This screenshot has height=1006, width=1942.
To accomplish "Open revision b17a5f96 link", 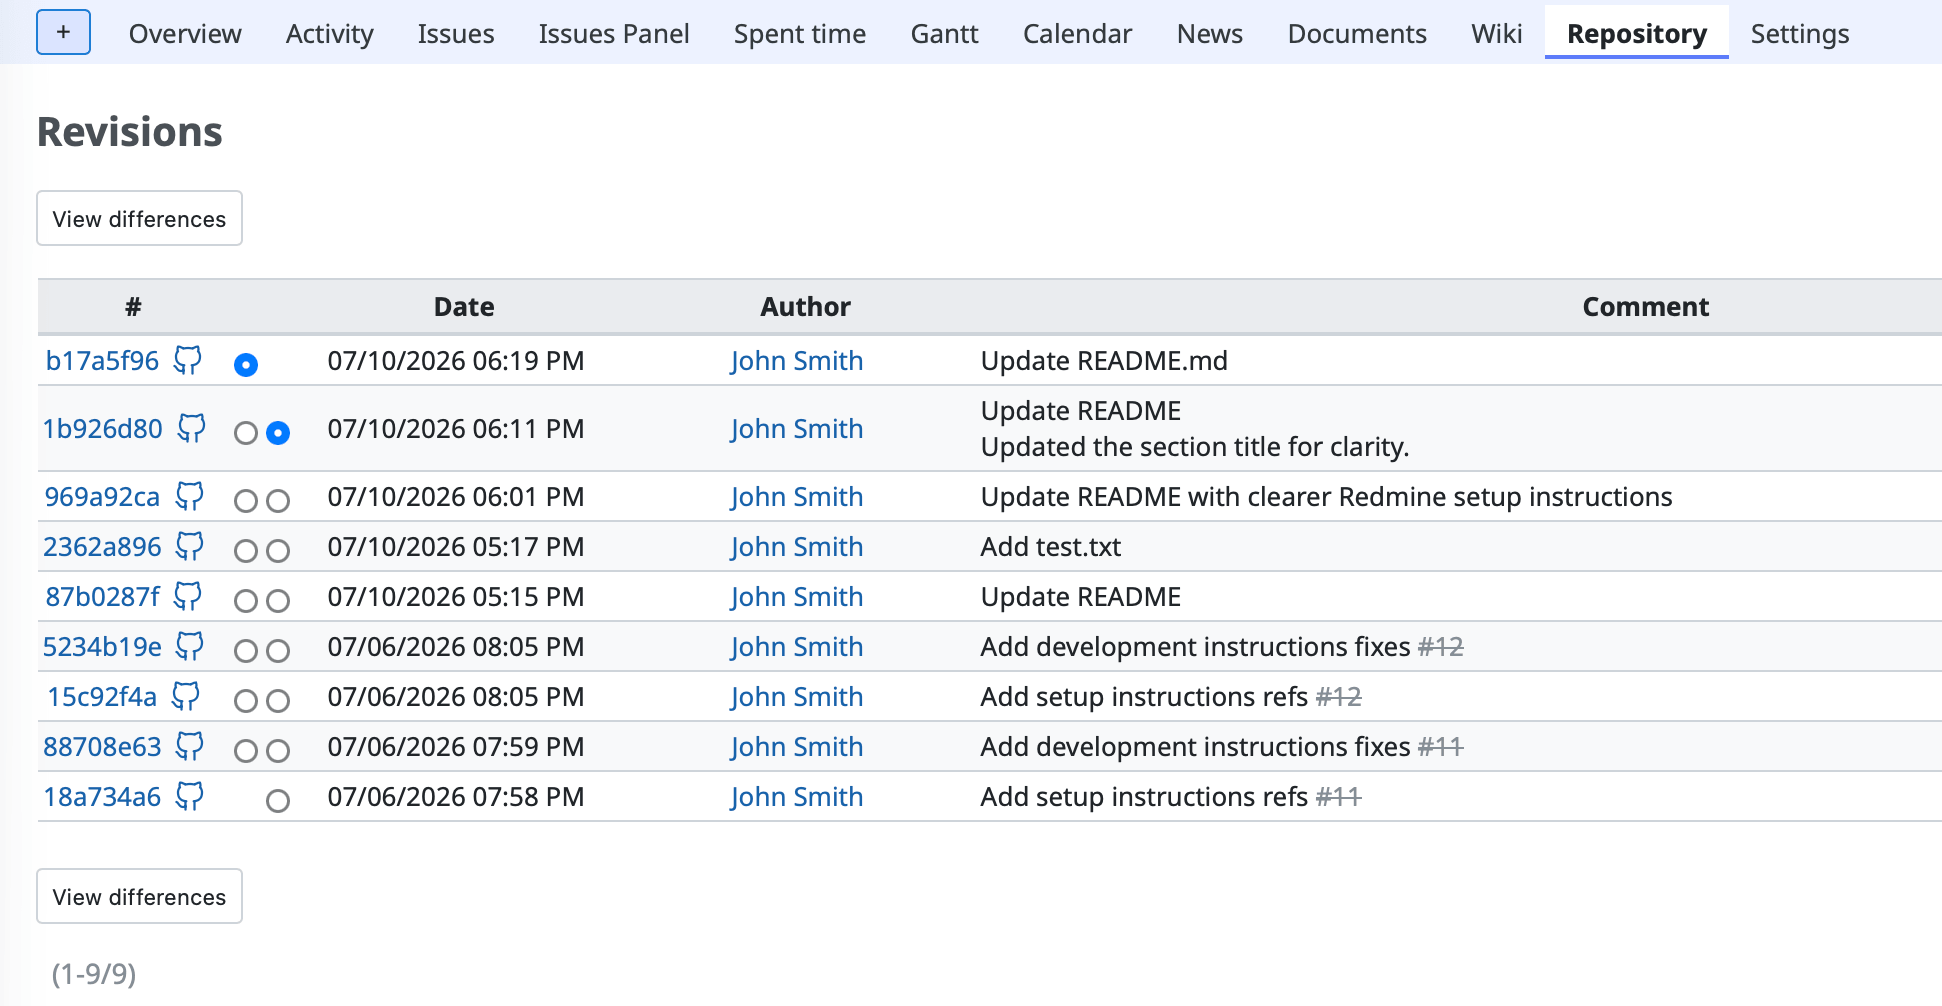I will (102, 360).
